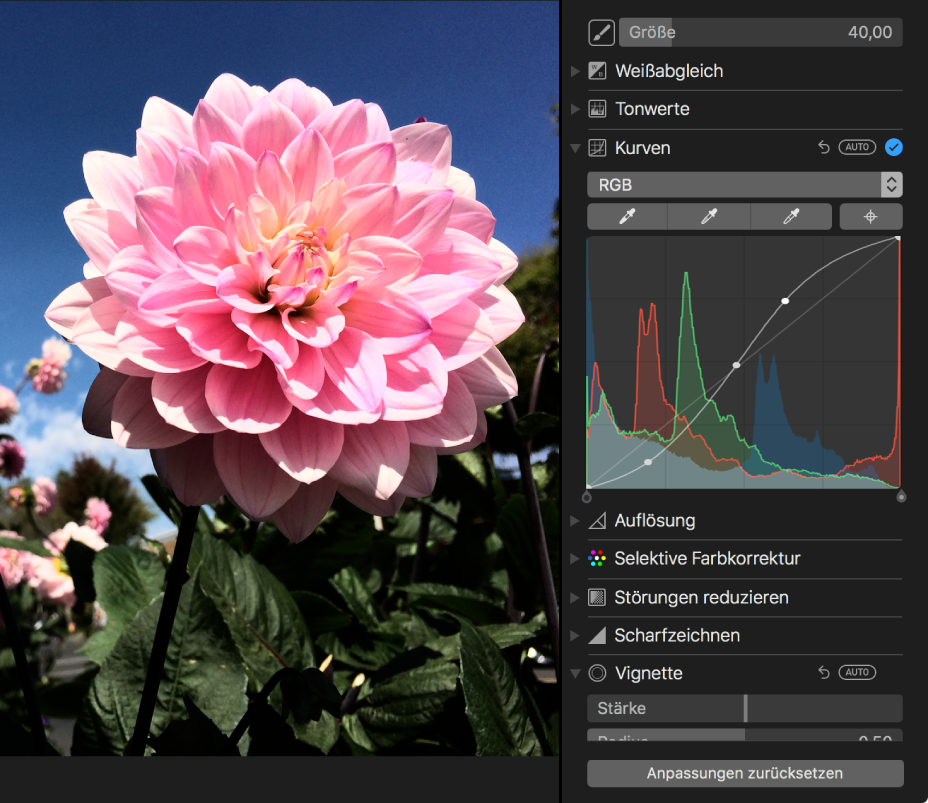Click the add curve point crosshair button
The width and height of the screenshot is (928, 803).
click(871, 217)
